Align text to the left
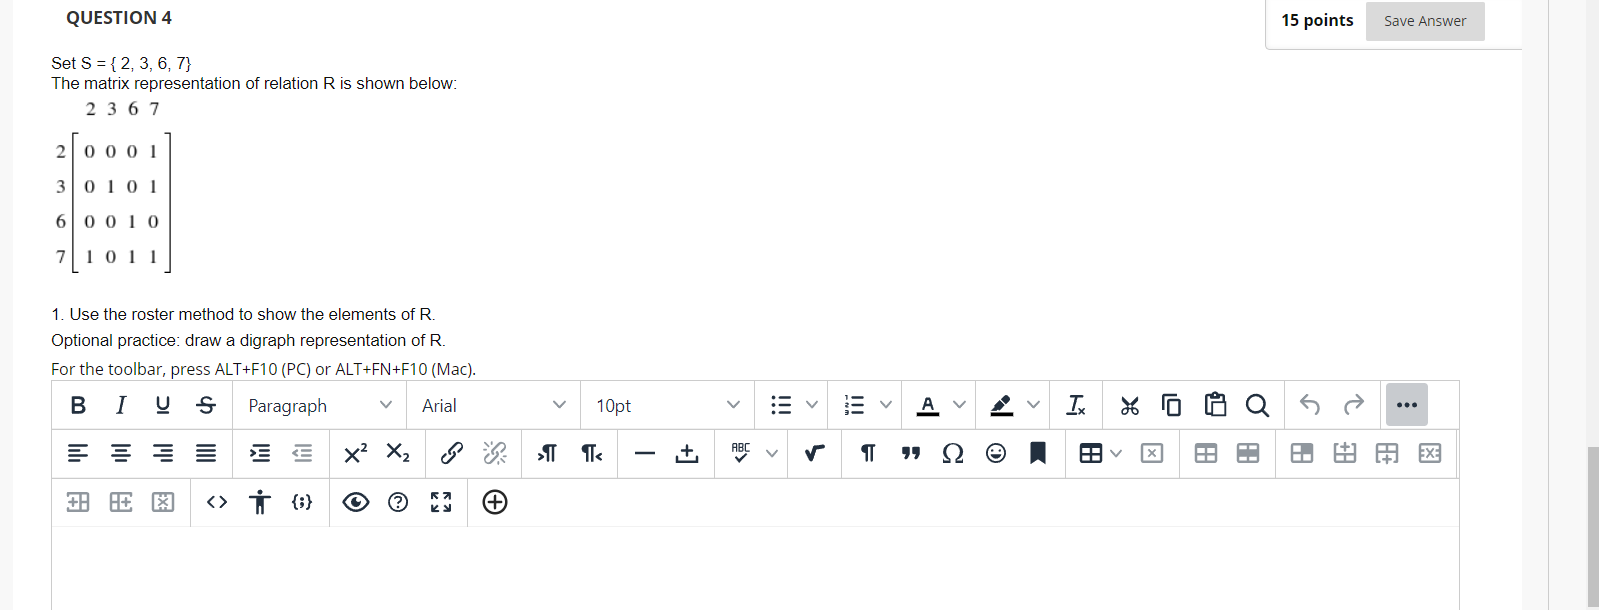The image size is (1599, 610). pyautogui.click(x=78, y=453)
